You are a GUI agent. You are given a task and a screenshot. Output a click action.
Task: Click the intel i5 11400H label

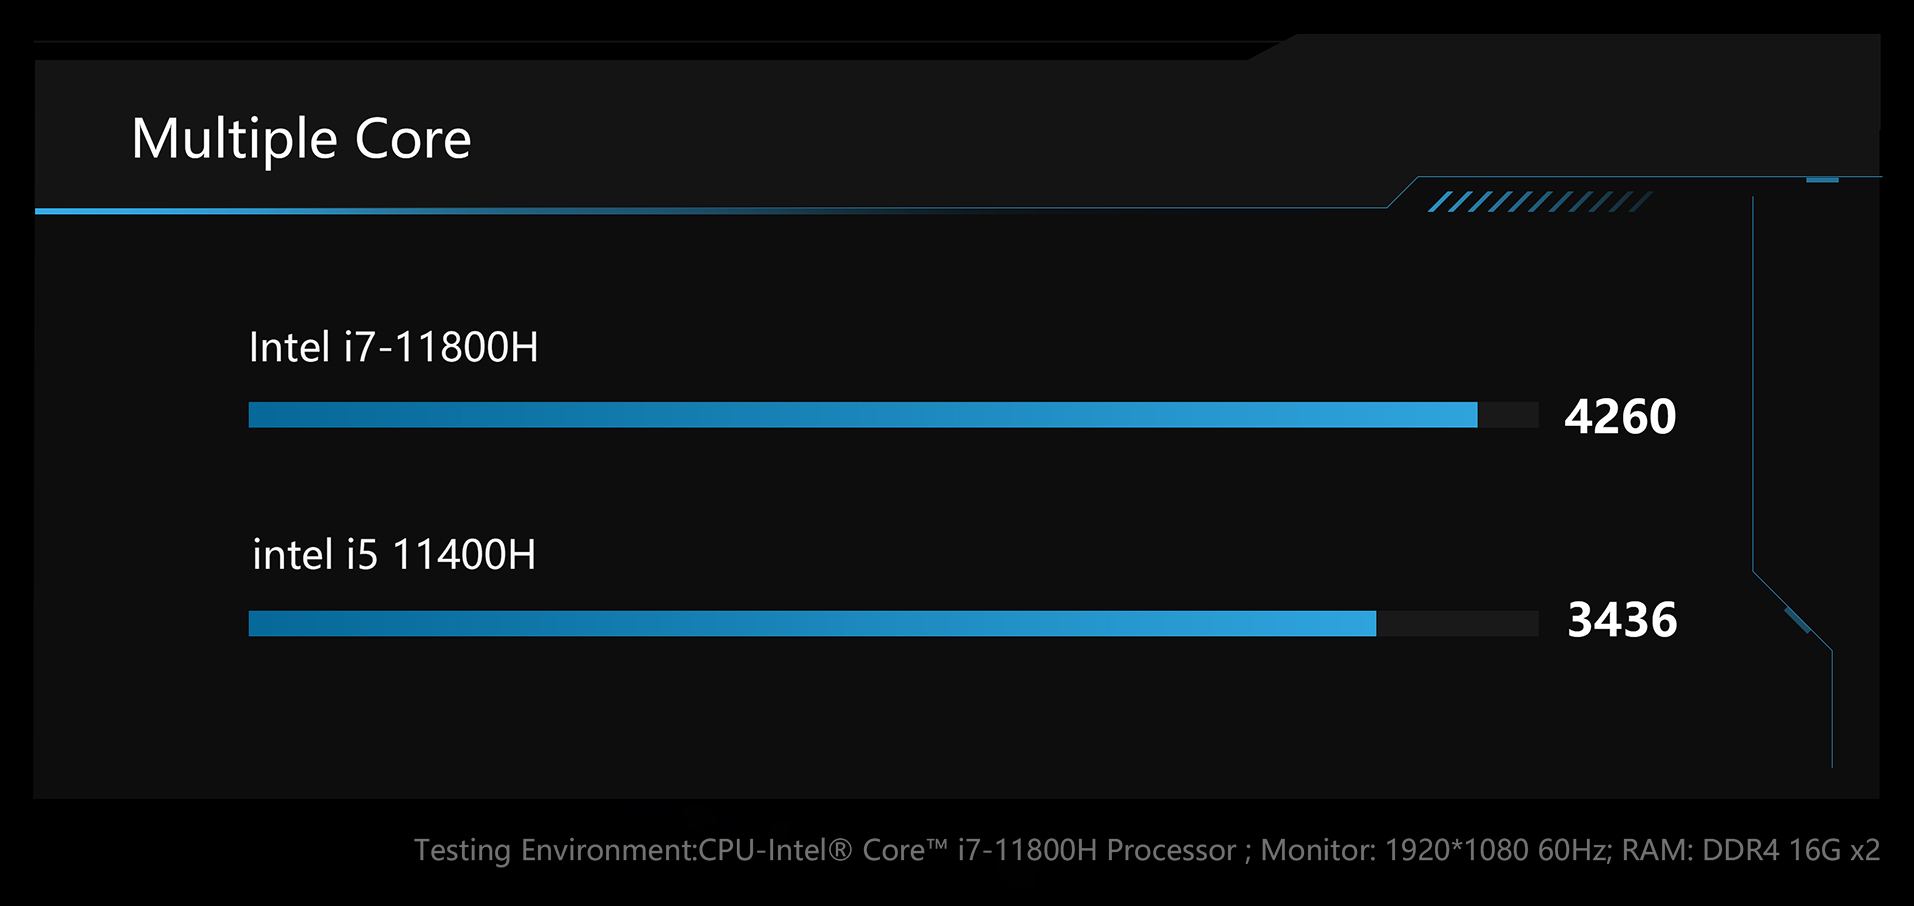coord(393,555)
